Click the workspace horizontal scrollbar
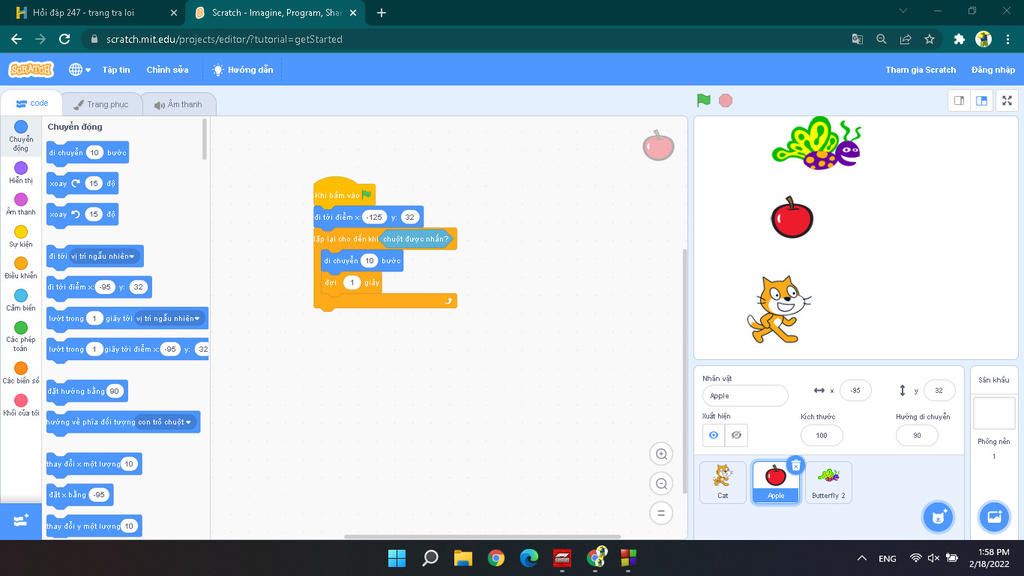 pyautogui.click(x=482, y=537)
